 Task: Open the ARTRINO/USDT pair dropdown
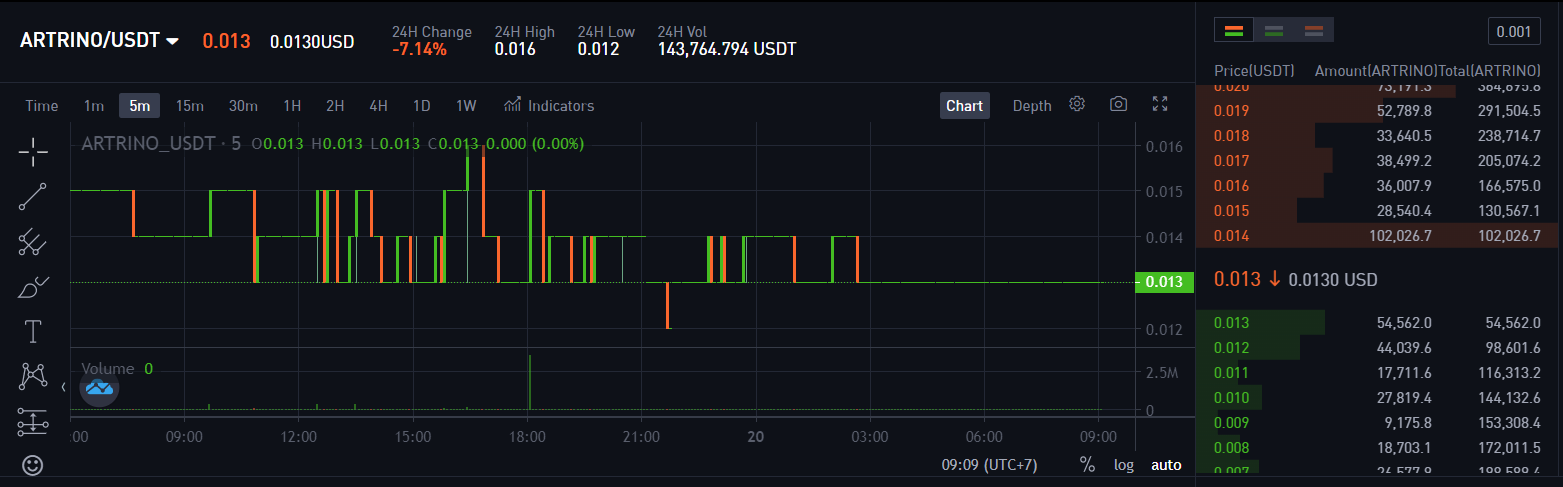coord(100,42)
